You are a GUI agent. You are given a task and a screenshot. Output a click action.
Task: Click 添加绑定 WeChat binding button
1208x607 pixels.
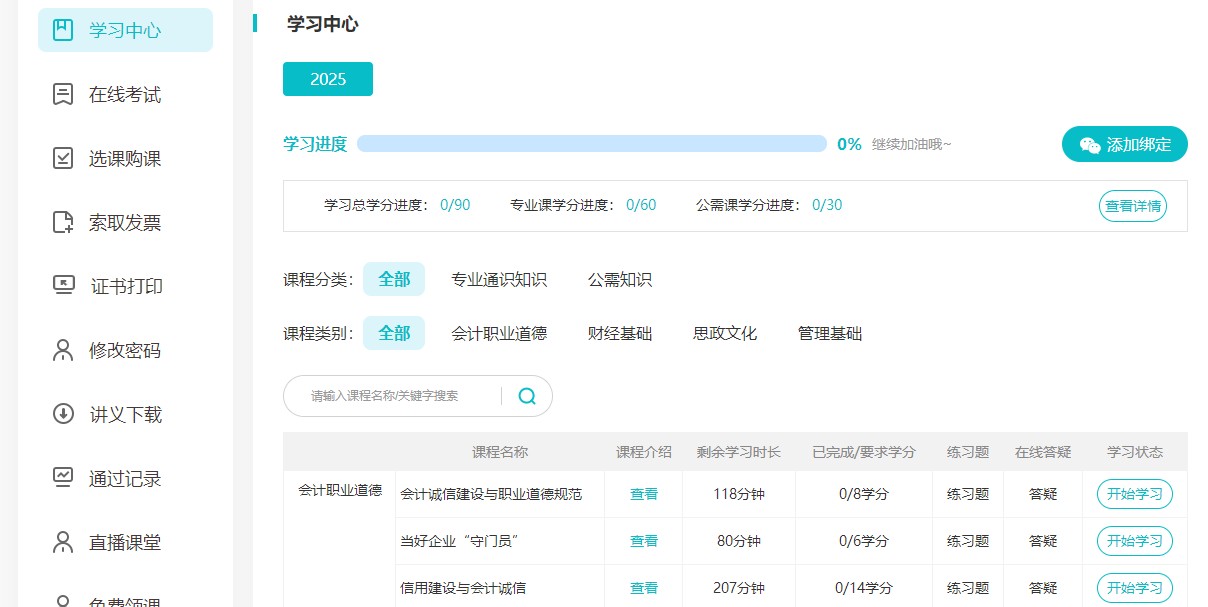pyautogui.click(x=1124, y=143)
